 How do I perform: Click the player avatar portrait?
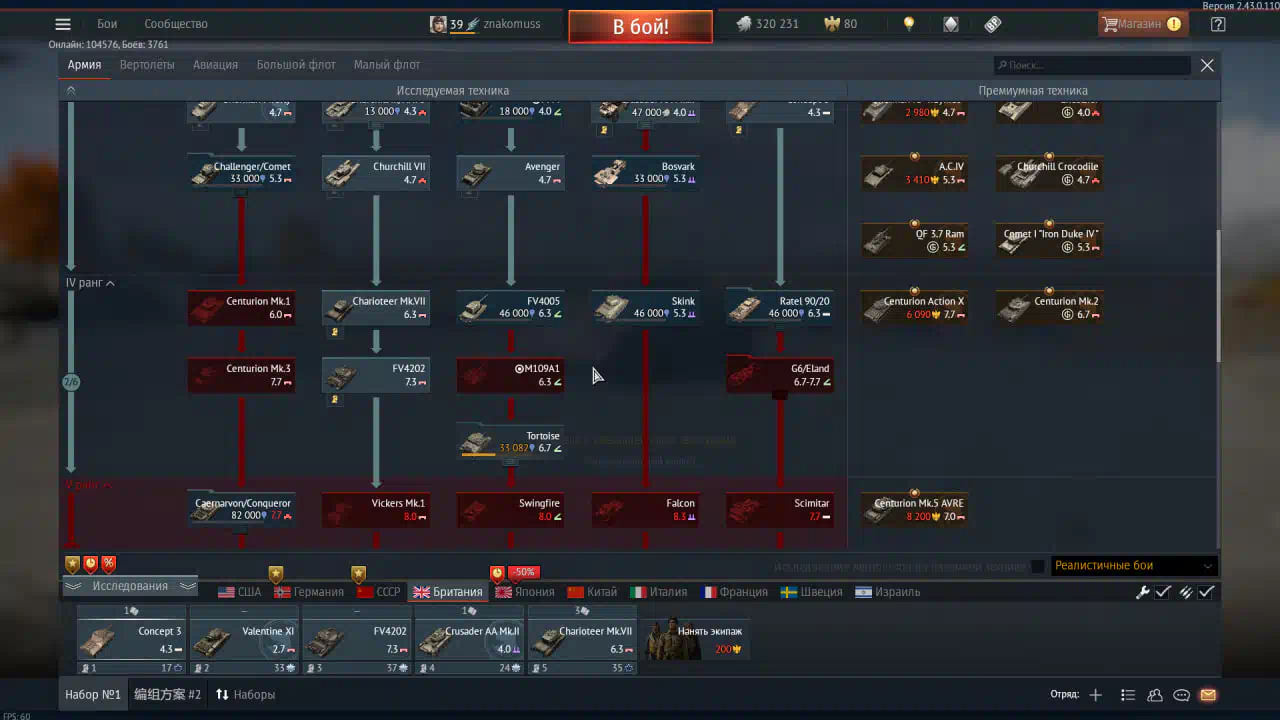pyautogui.click(x=438, y=24)
